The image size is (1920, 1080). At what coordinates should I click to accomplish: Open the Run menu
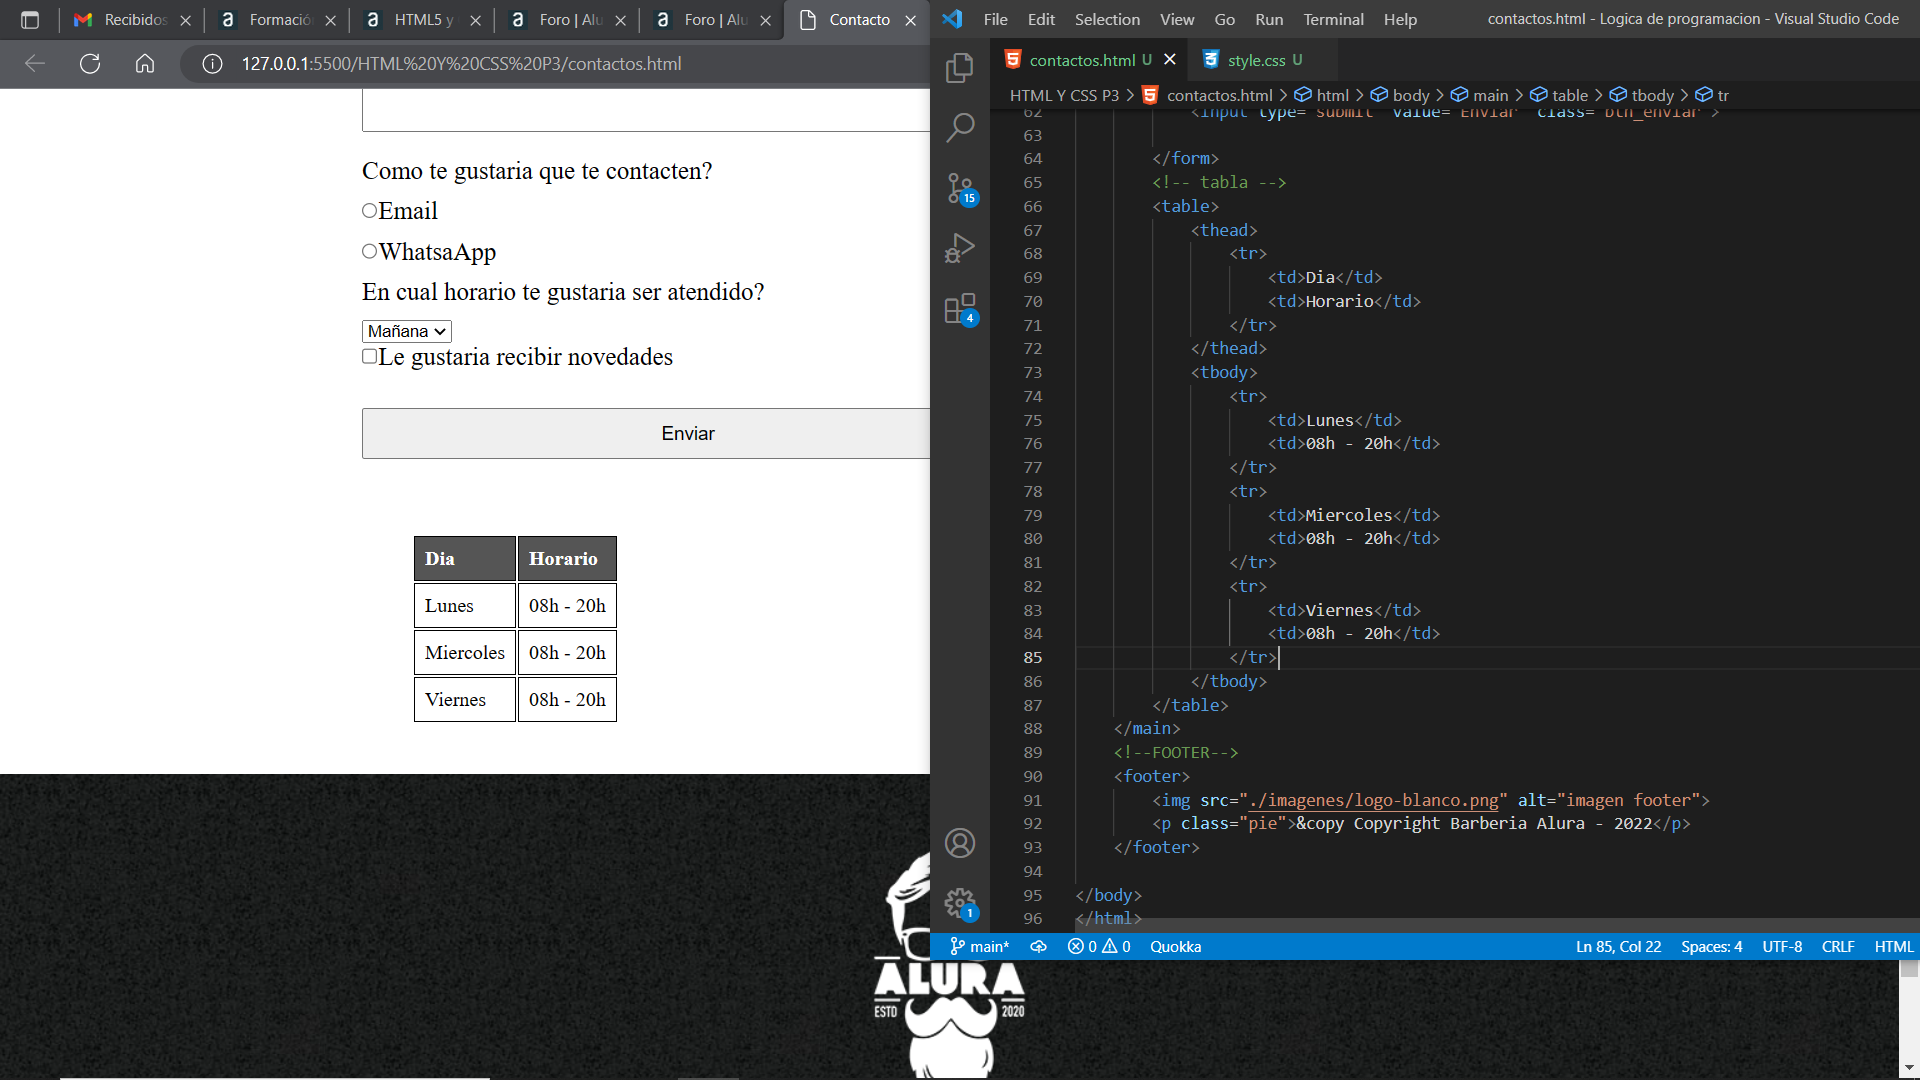1269,19
